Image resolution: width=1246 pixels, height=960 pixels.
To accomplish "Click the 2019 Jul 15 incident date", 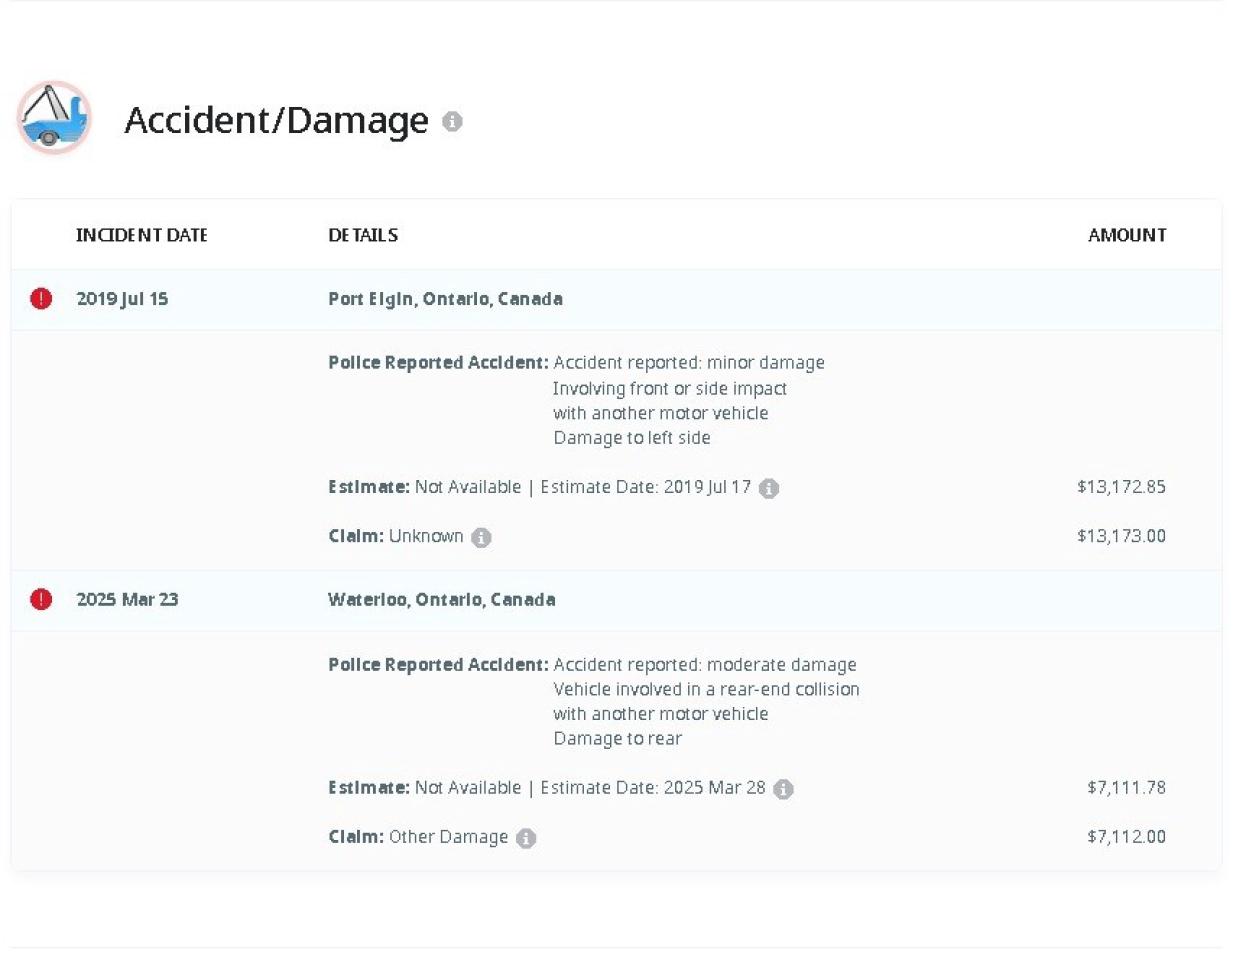I will [x=122, y=299].
